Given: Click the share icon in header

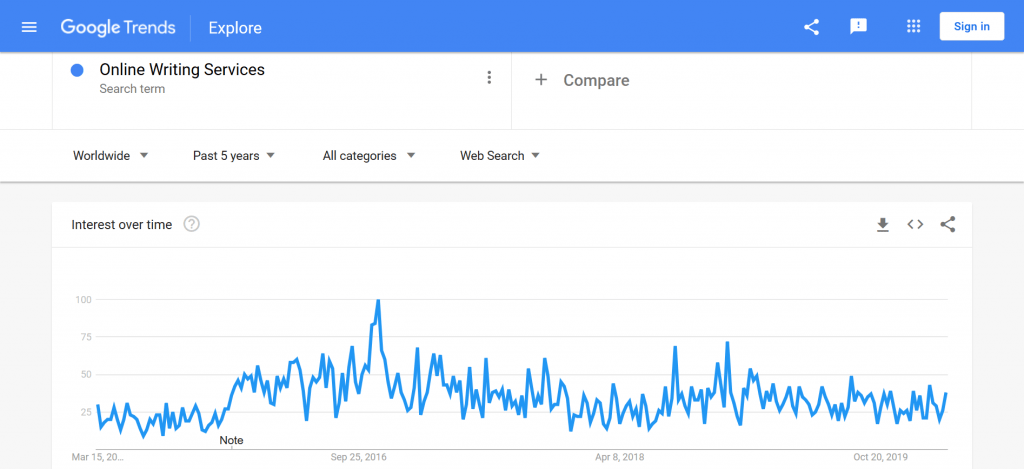Looking at the screenshot, I should [x=811, y=27].
